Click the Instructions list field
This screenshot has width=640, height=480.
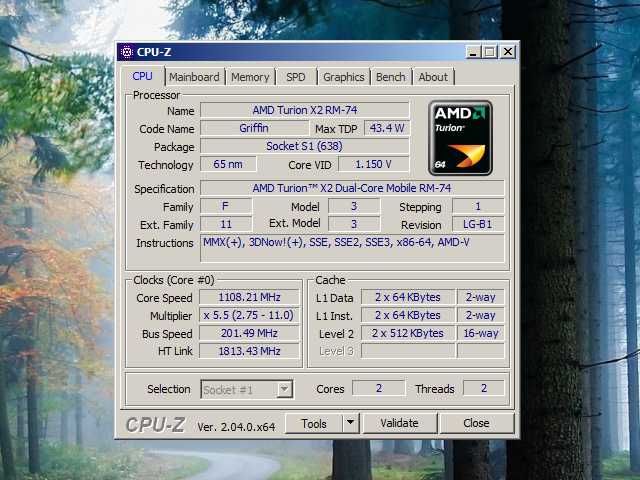(x=352, y=248)
